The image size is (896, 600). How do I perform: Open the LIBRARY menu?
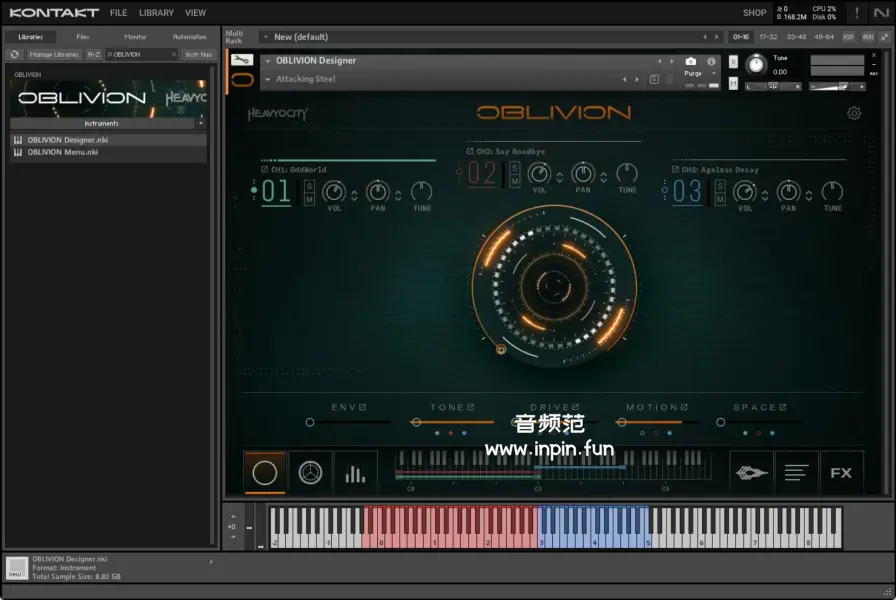pyautogui.click(x=156, y=13)
